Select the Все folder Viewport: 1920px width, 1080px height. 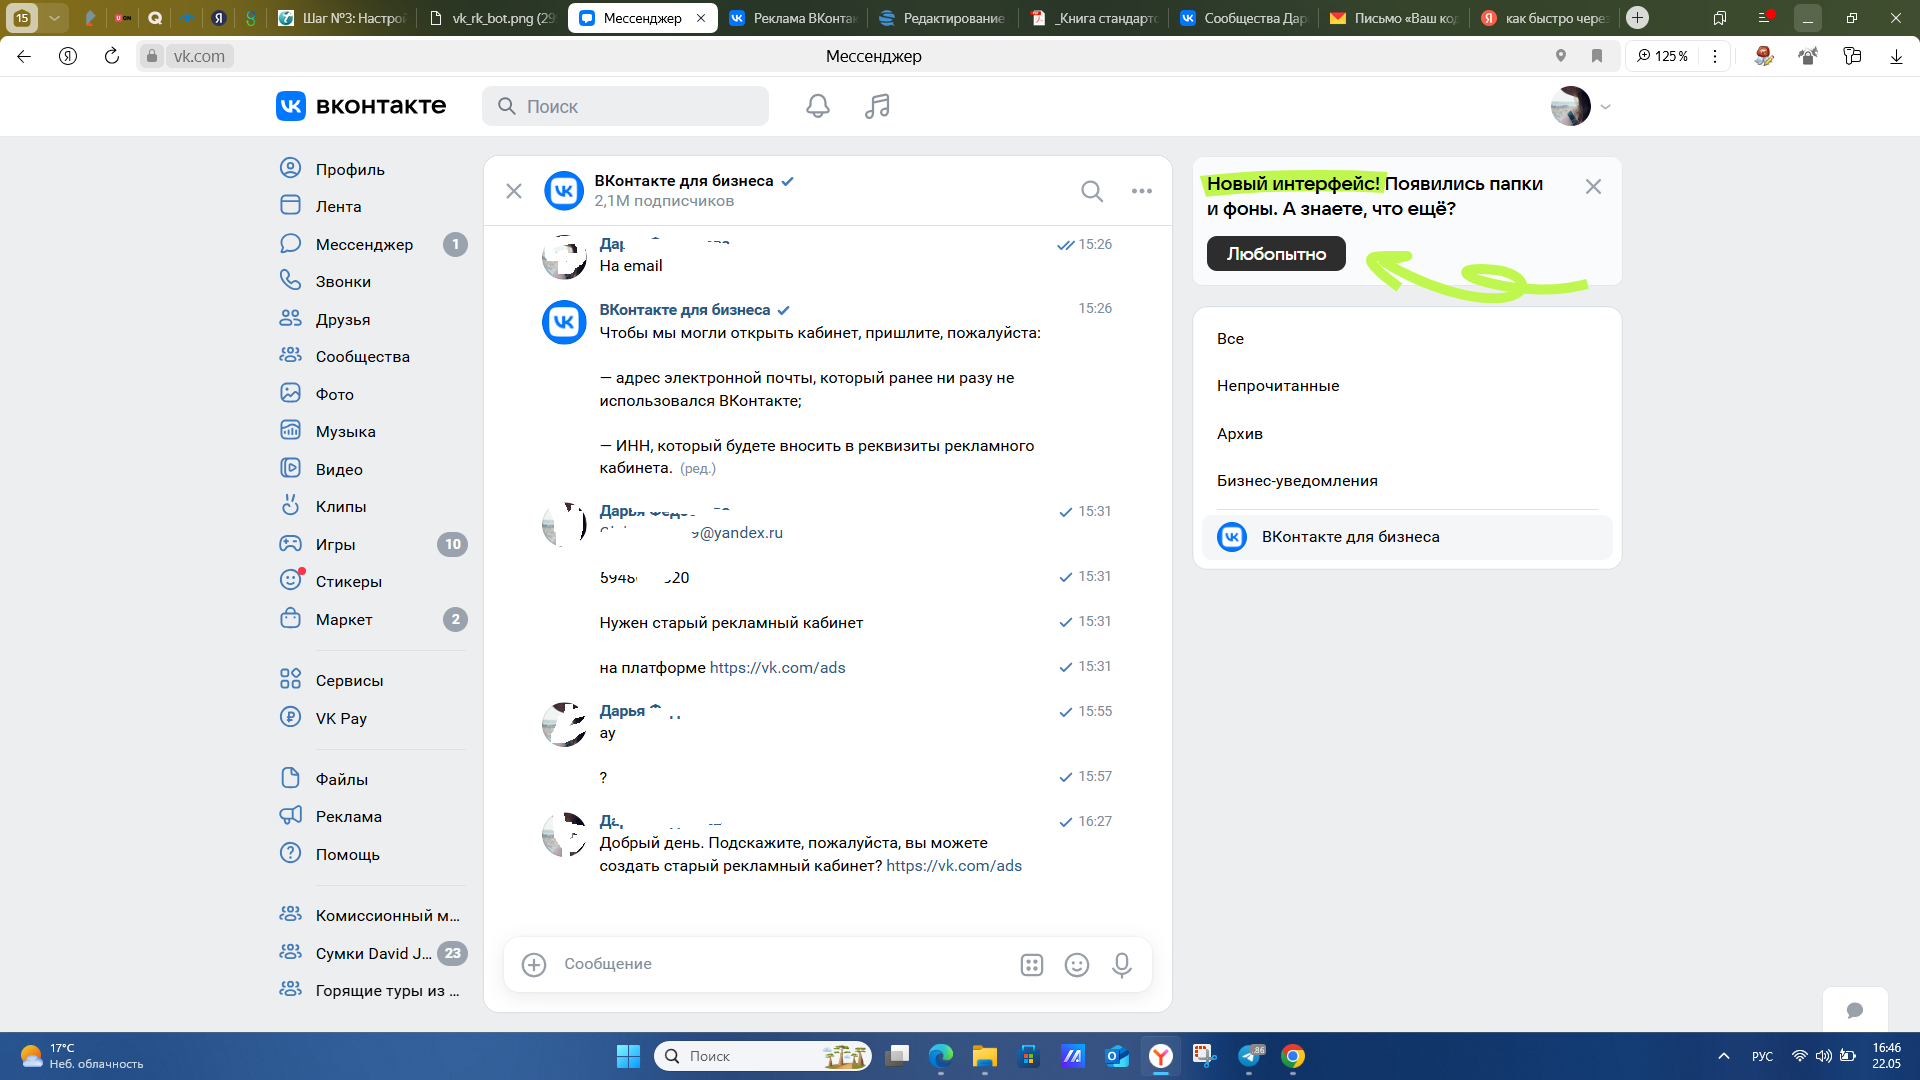pyautogui.click(x=1407, y=339)
